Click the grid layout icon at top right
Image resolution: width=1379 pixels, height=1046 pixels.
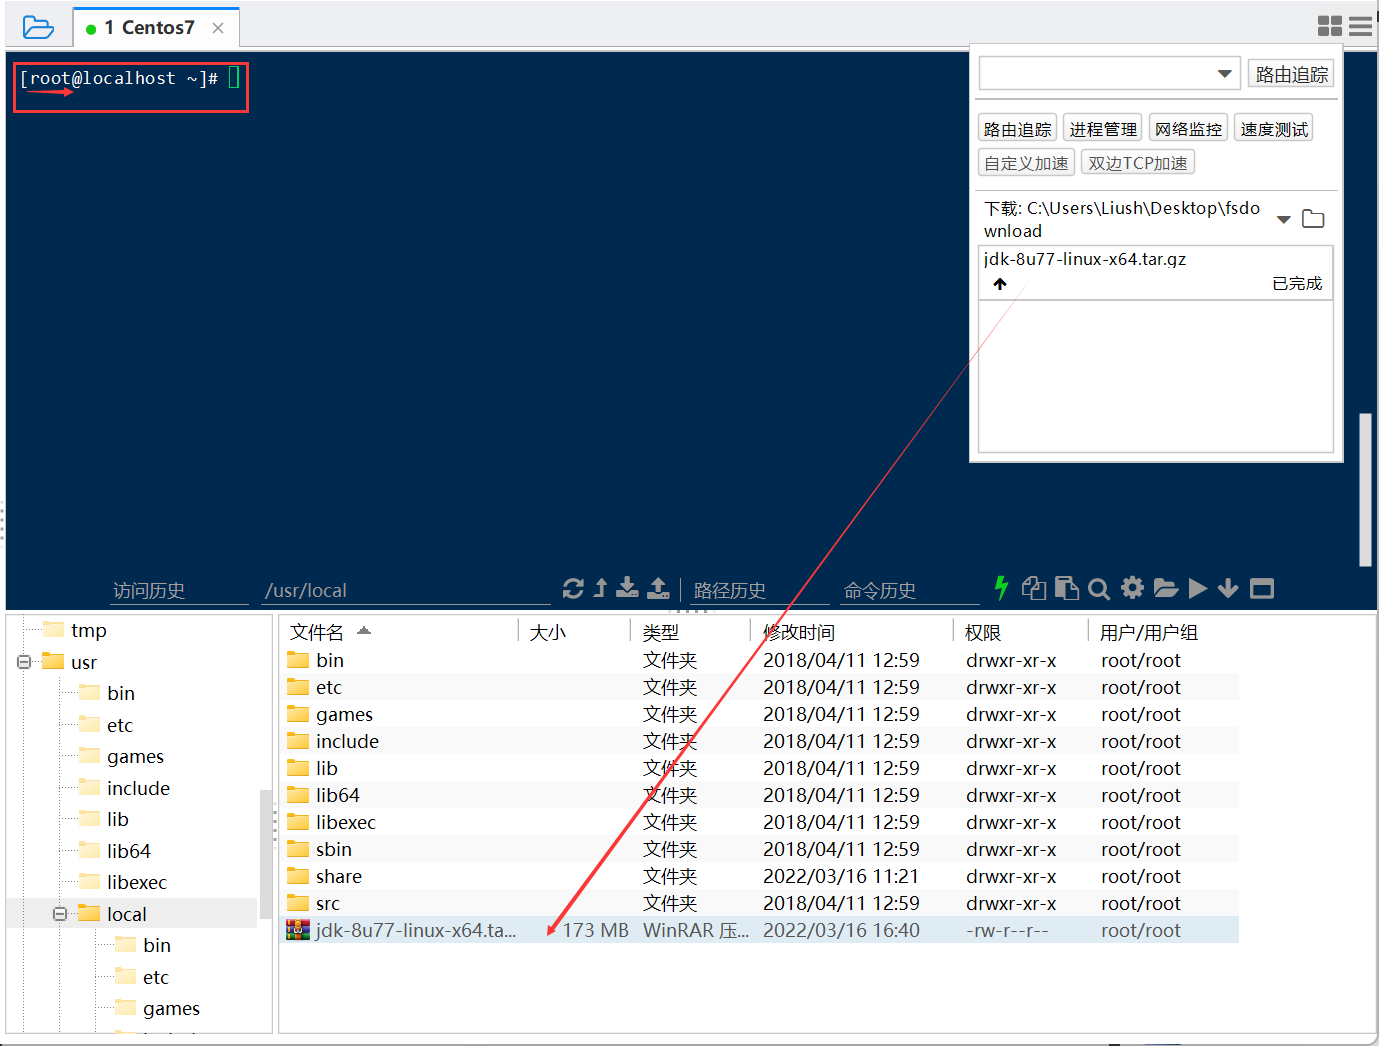(1330, 26)
